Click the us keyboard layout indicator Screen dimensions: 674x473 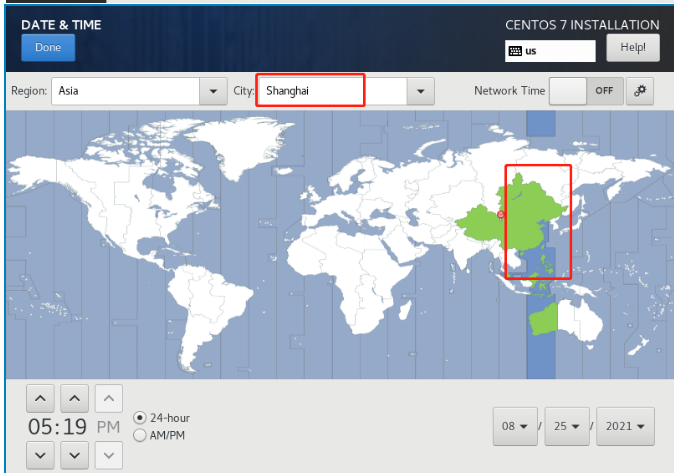[550, 51]
